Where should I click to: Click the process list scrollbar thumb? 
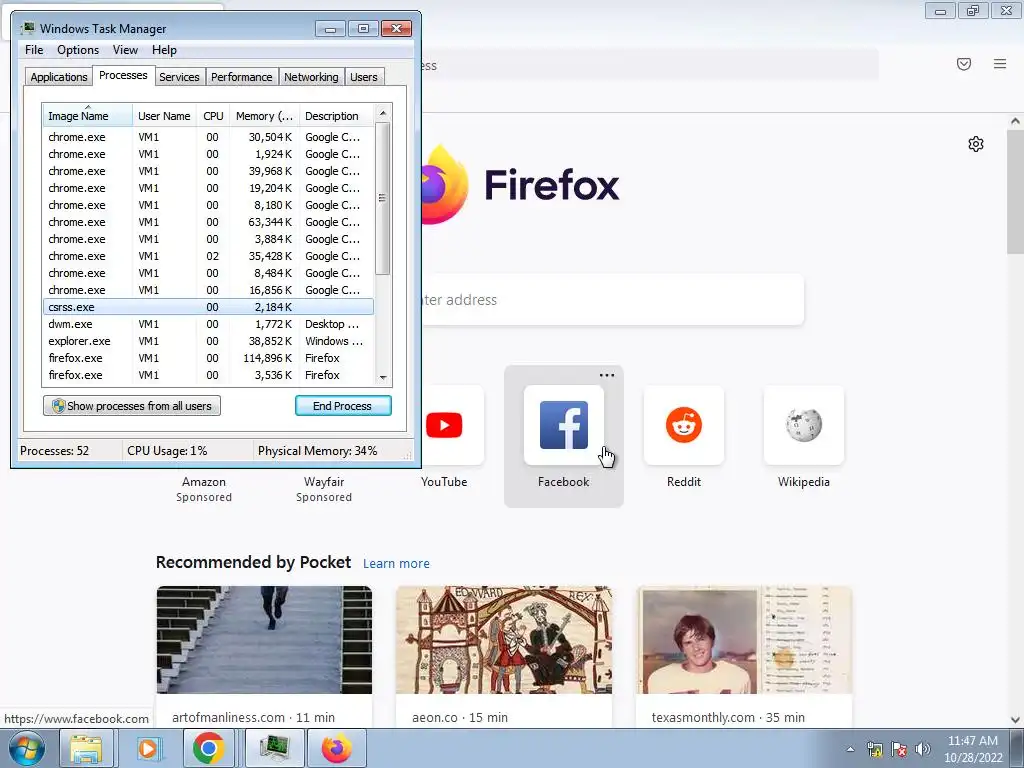pos(383,198)
